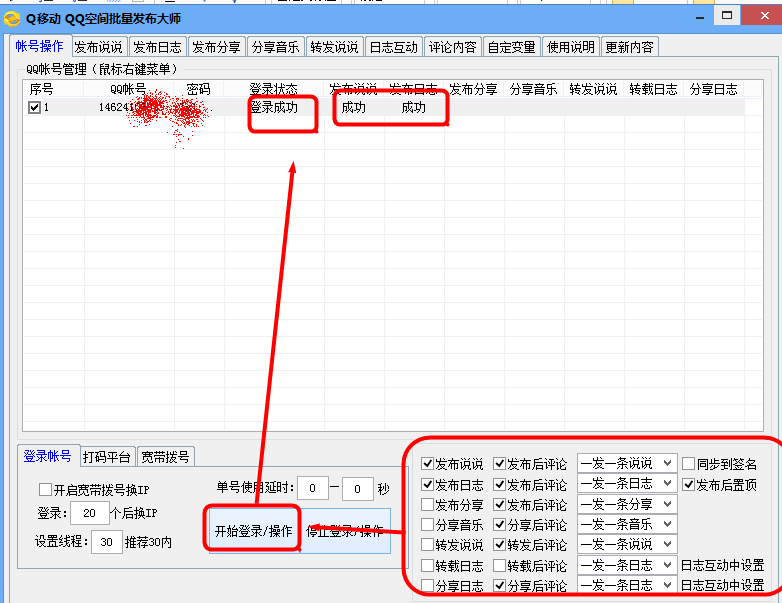The height and width of the screenshot is (603, 782).
Task: Open the 日志互动 tab
Action: pyautogui.click(x=393, y=47)
